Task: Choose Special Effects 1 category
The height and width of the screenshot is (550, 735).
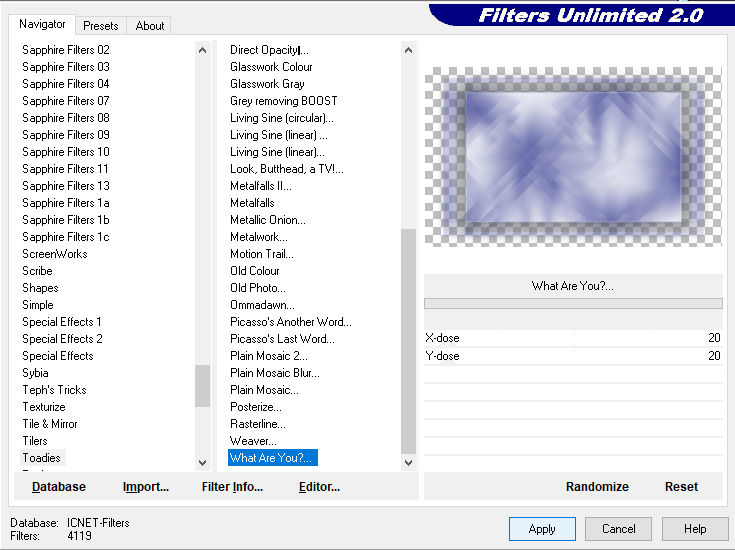Action: pos(62,322)
